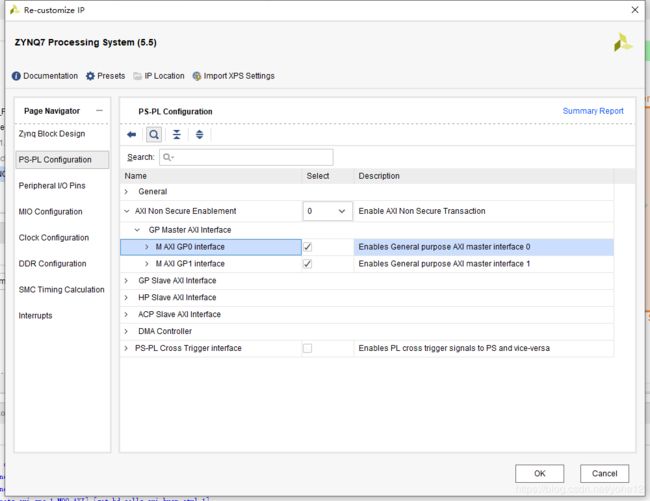Screen dimensions: 650x501
Task: Open the AXI Non Secure Enablement dropdown
Action: tap(327, 211)
